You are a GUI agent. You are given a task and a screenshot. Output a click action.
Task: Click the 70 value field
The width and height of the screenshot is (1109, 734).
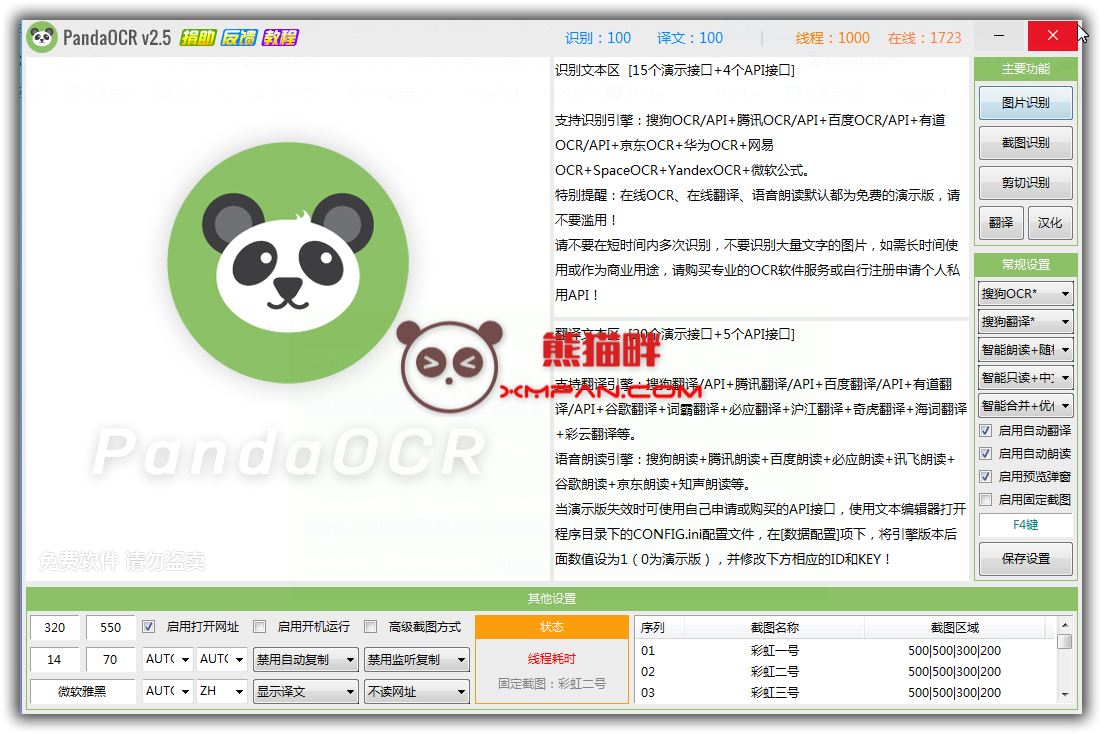tap(110, 660)
